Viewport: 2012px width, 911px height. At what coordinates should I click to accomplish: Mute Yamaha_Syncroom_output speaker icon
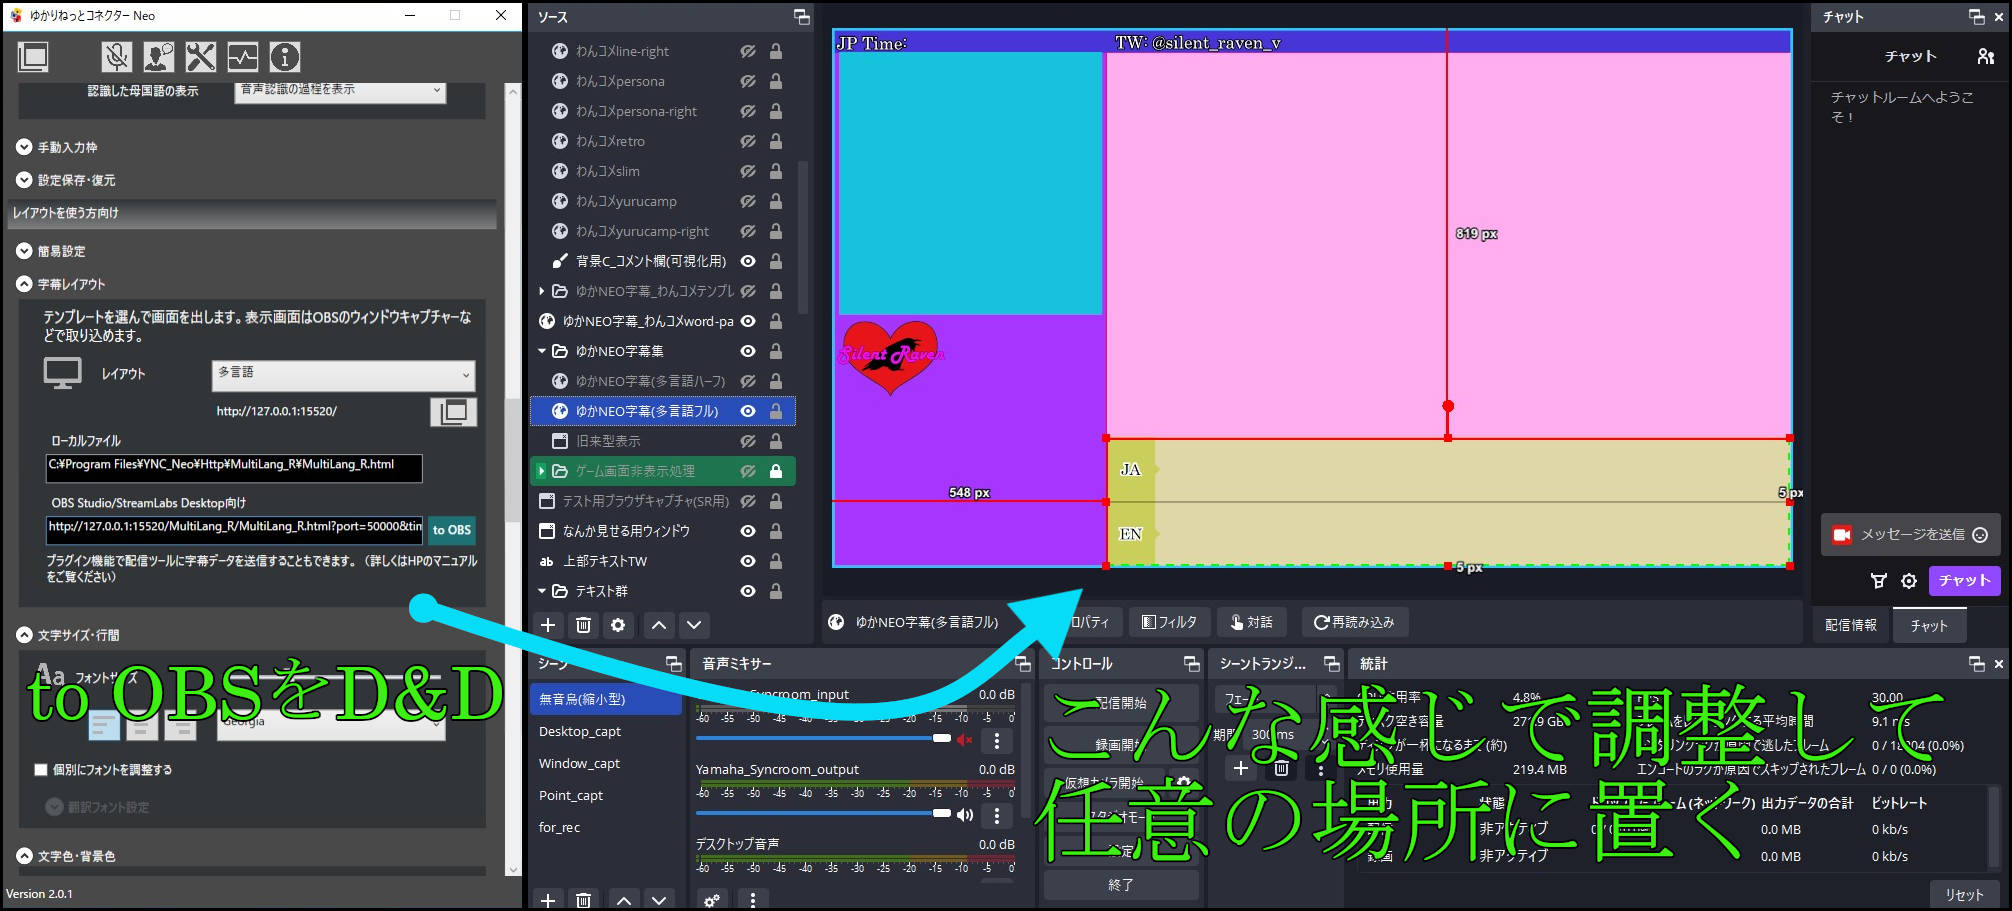pyautogui.click(x=965, y=815)
